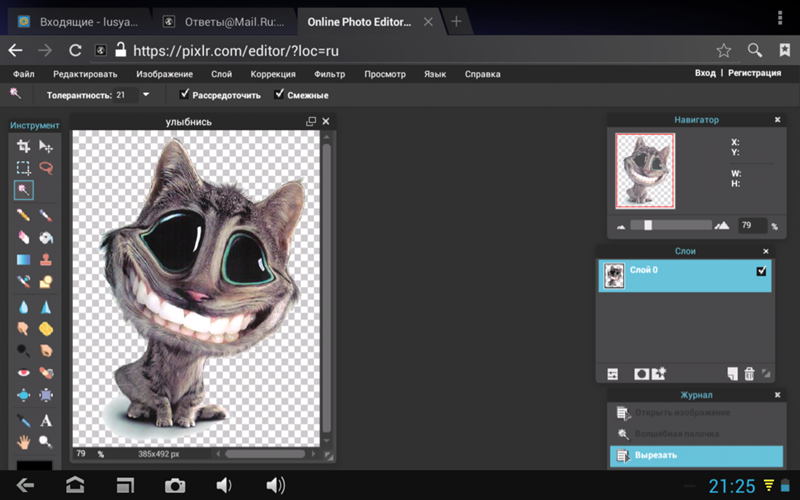The height and width of the screenshot is (500, 800).
Task: Open the Язык menu
Action: pyautogui.click(x=435, y=74)
